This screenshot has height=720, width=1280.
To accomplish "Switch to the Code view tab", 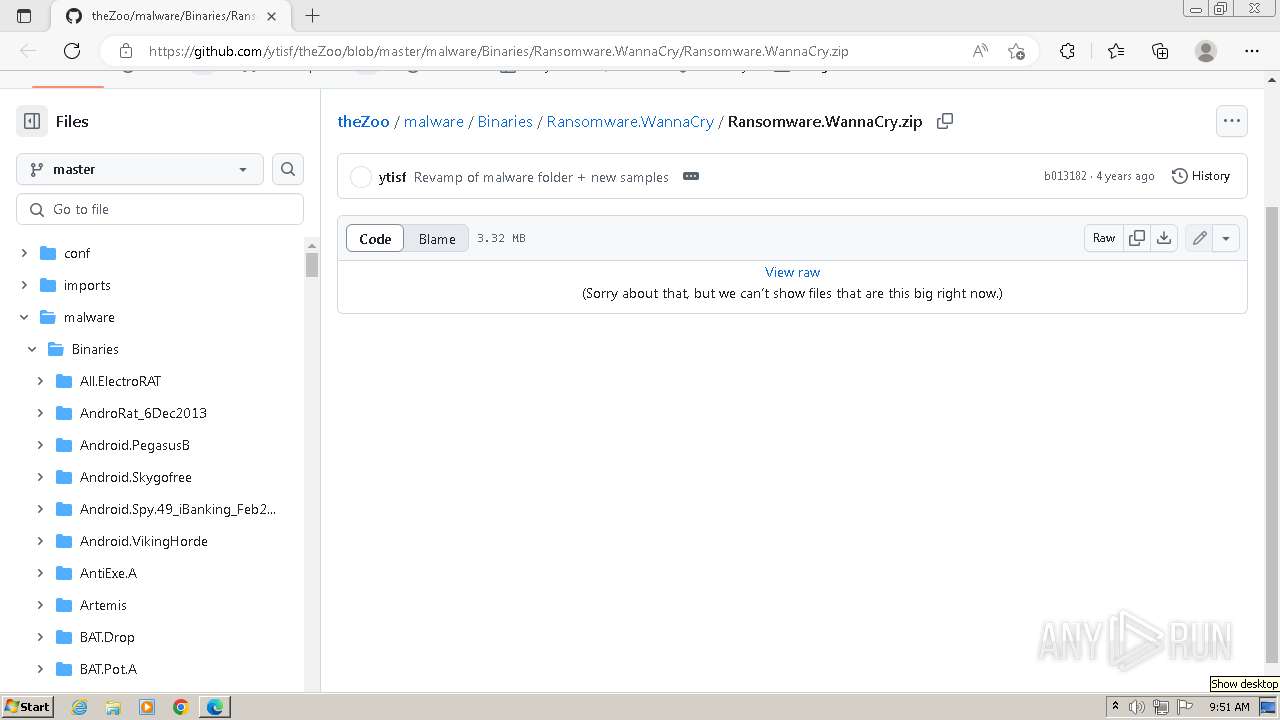I will click(375, 238).
